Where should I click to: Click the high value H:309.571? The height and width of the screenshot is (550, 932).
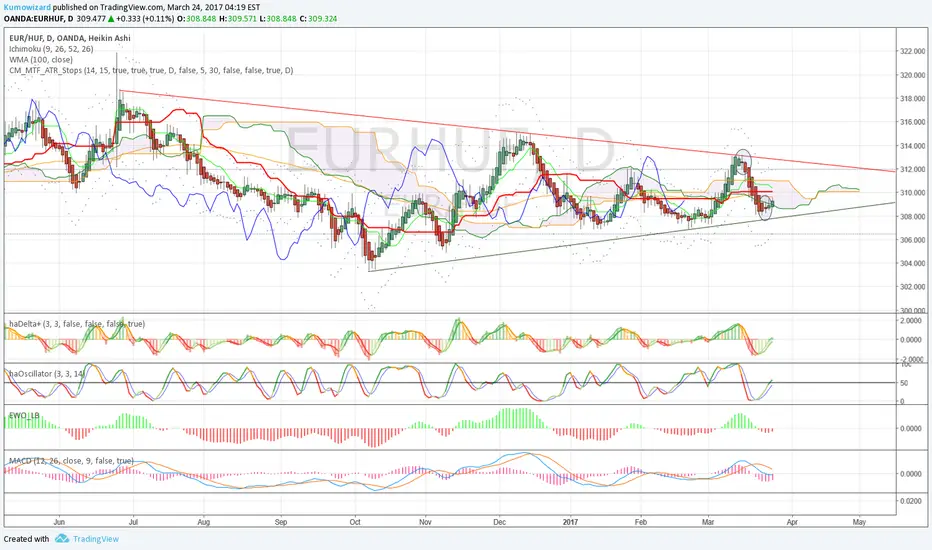point(237,18)
